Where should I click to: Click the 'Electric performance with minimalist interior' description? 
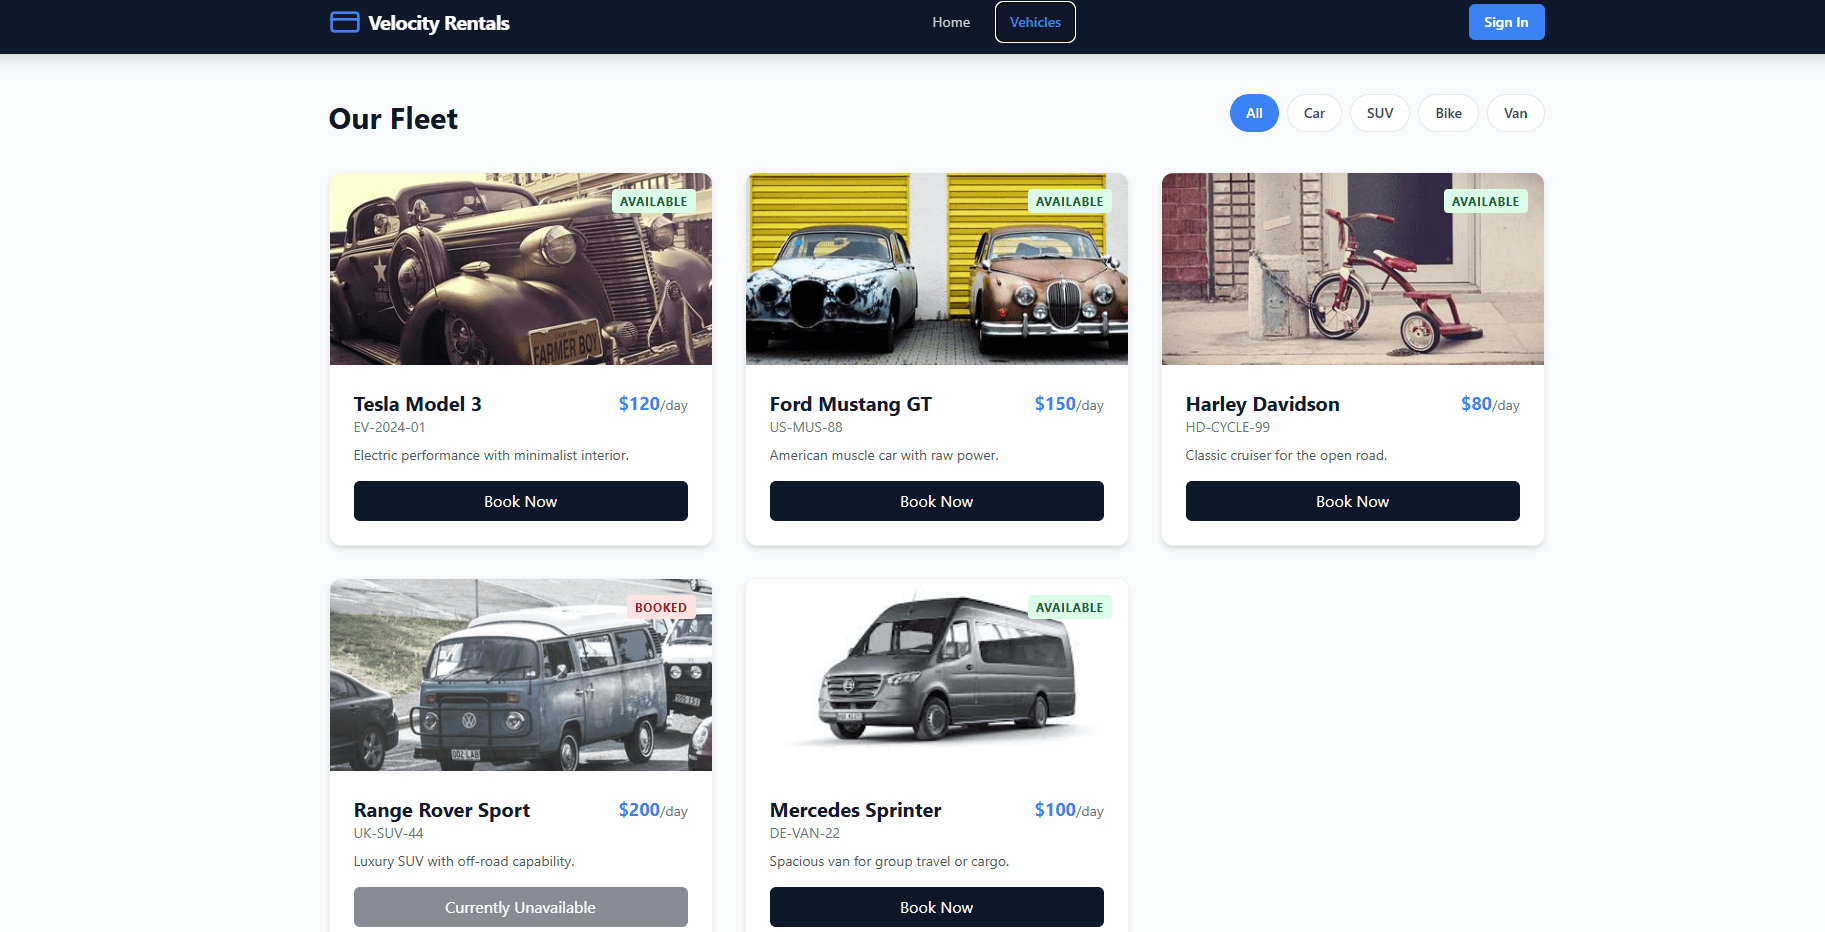point(492,455)
